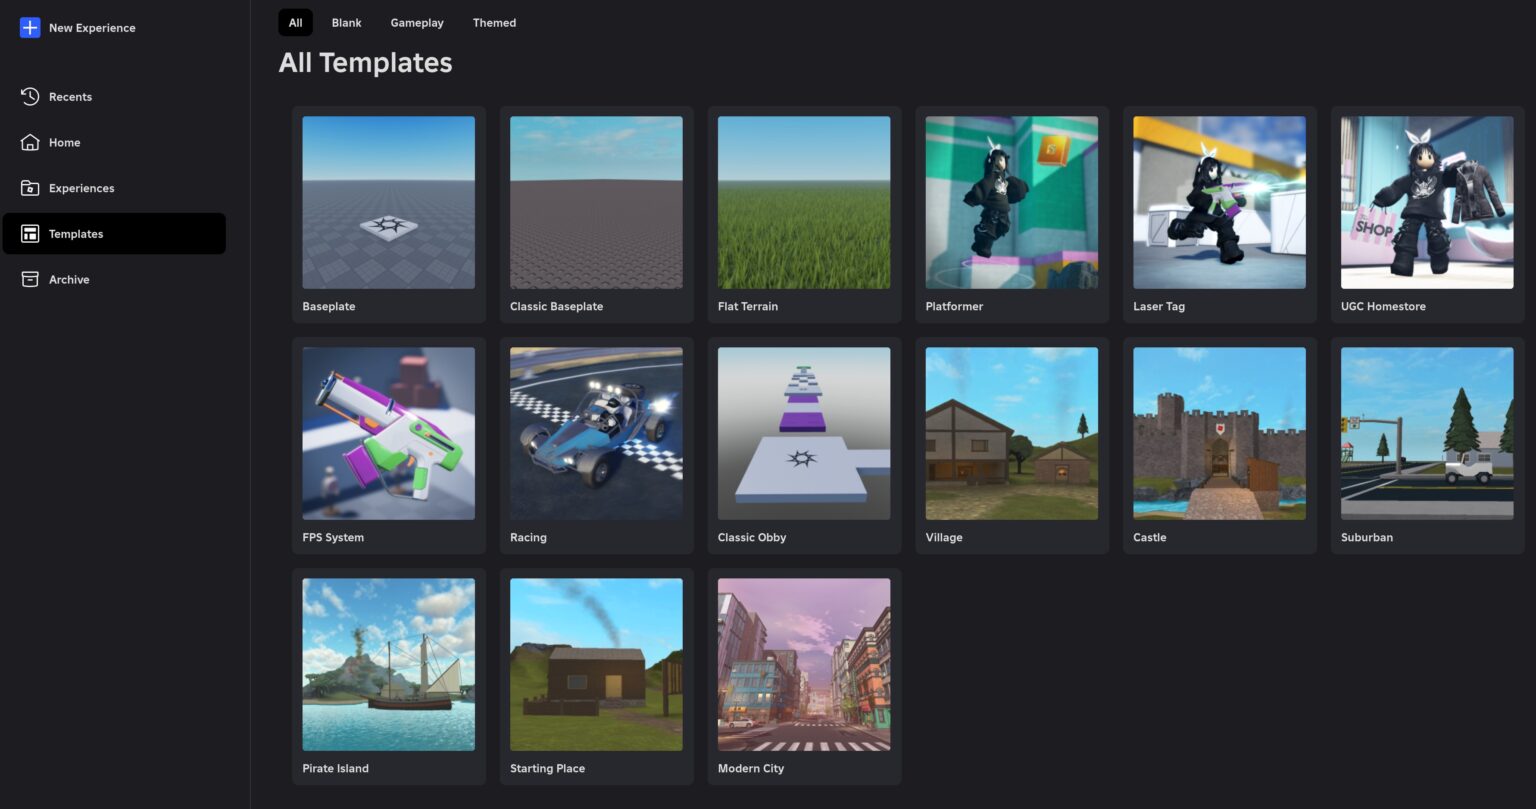Choose the Platformer template

(1011, 202)
